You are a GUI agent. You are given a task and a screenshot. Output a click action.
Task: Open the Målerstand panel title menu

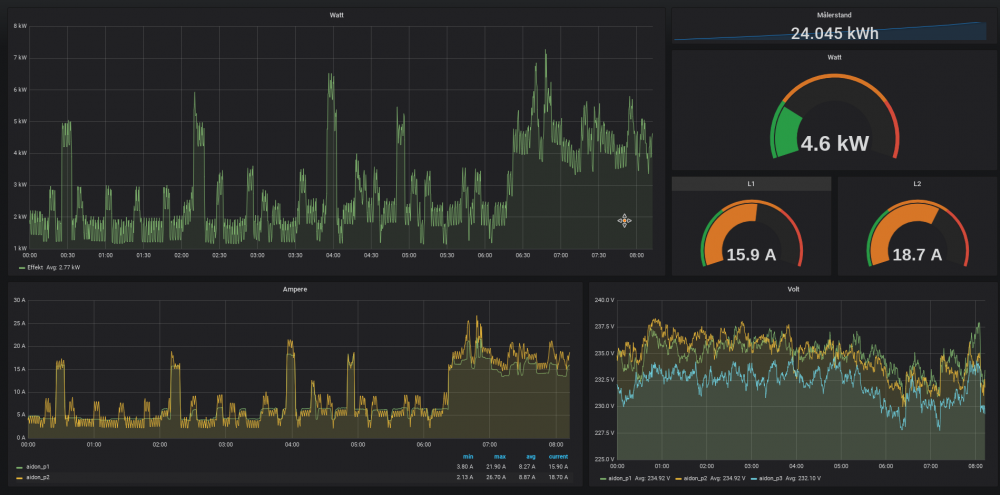click(833, 16)
